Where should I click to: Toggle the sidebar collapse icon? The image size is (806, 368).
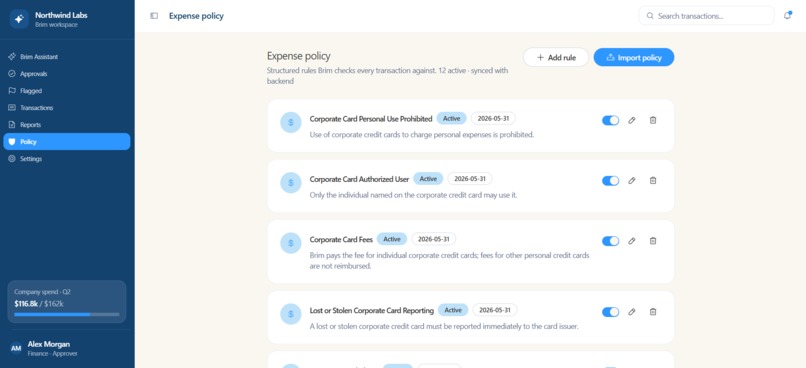(x=154, y=16)
